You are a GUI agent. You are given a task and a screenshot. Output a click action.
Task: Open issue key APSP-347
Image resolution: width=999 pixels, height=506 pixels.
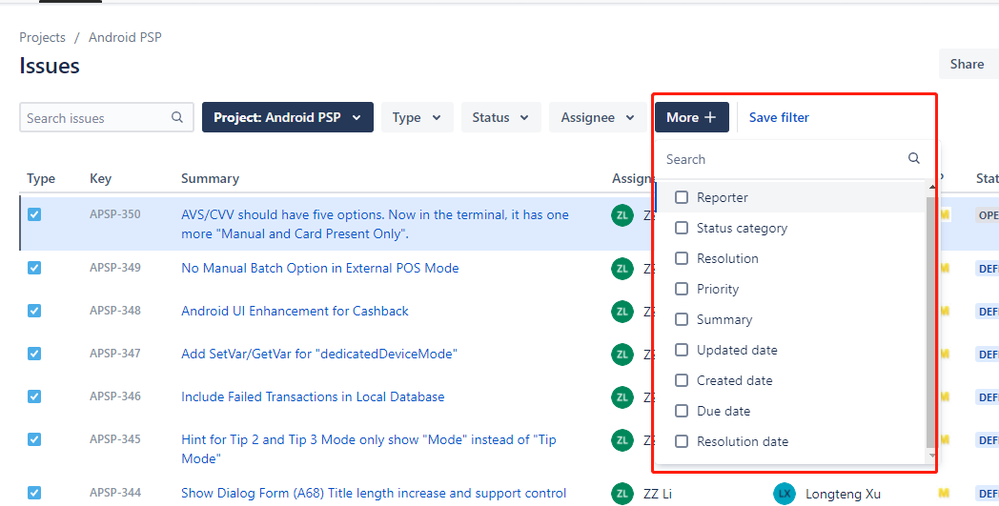click(x=115, y=353)
